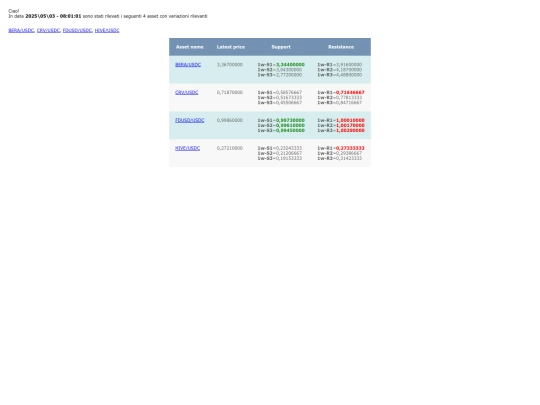Click BERA/USDC in the table's asset column
The width and height of the screenshot is (540, 405).
point(188,65)
